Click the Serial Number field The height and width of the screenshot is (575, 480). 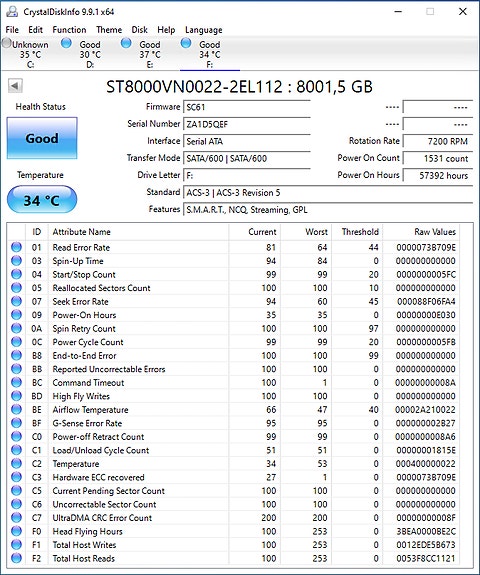(247, 124)
